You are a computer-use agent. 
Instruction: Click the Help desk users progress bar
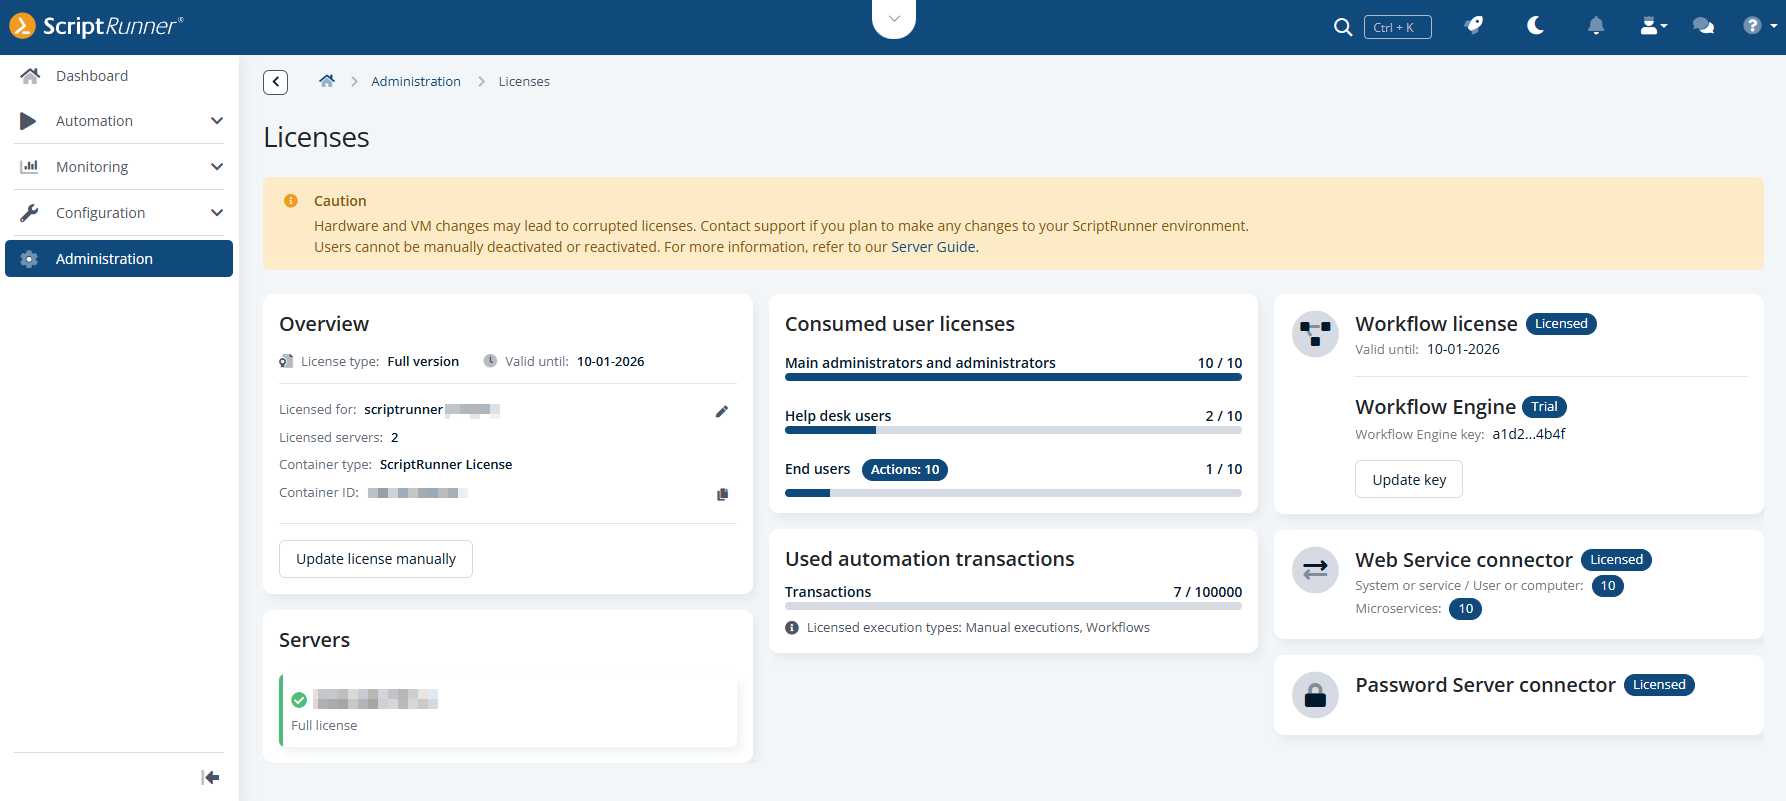(x=1013, y=430)
